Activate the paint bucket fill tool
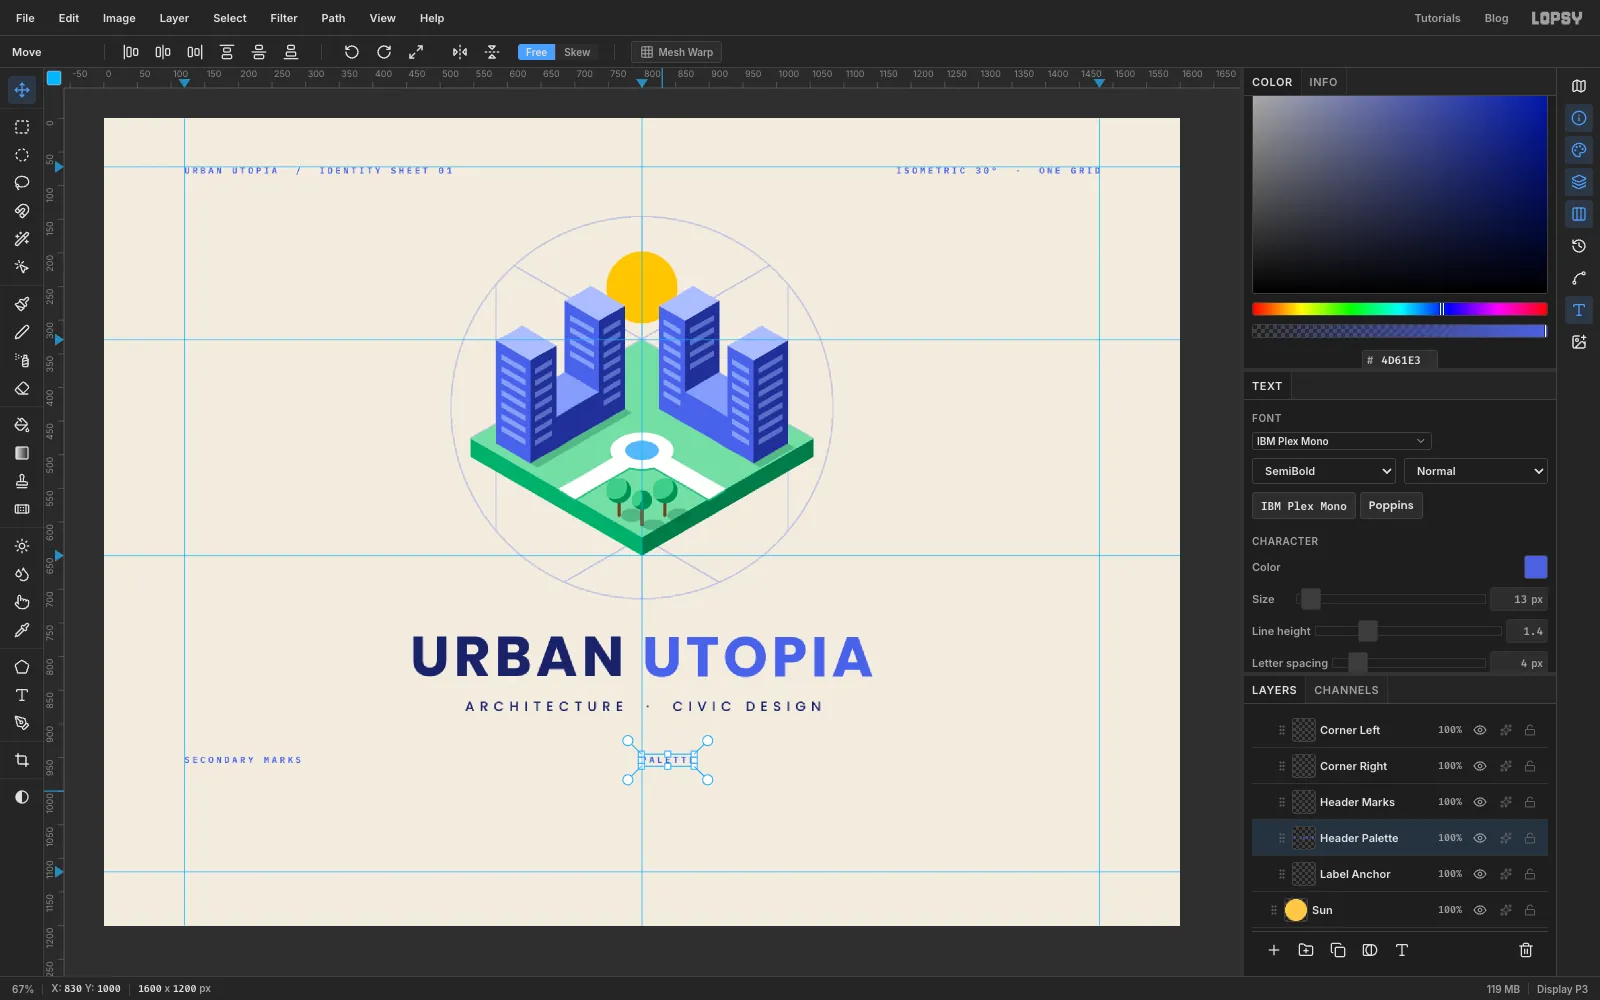This screenshot has width=1600, height=1000. pos(22,425)
